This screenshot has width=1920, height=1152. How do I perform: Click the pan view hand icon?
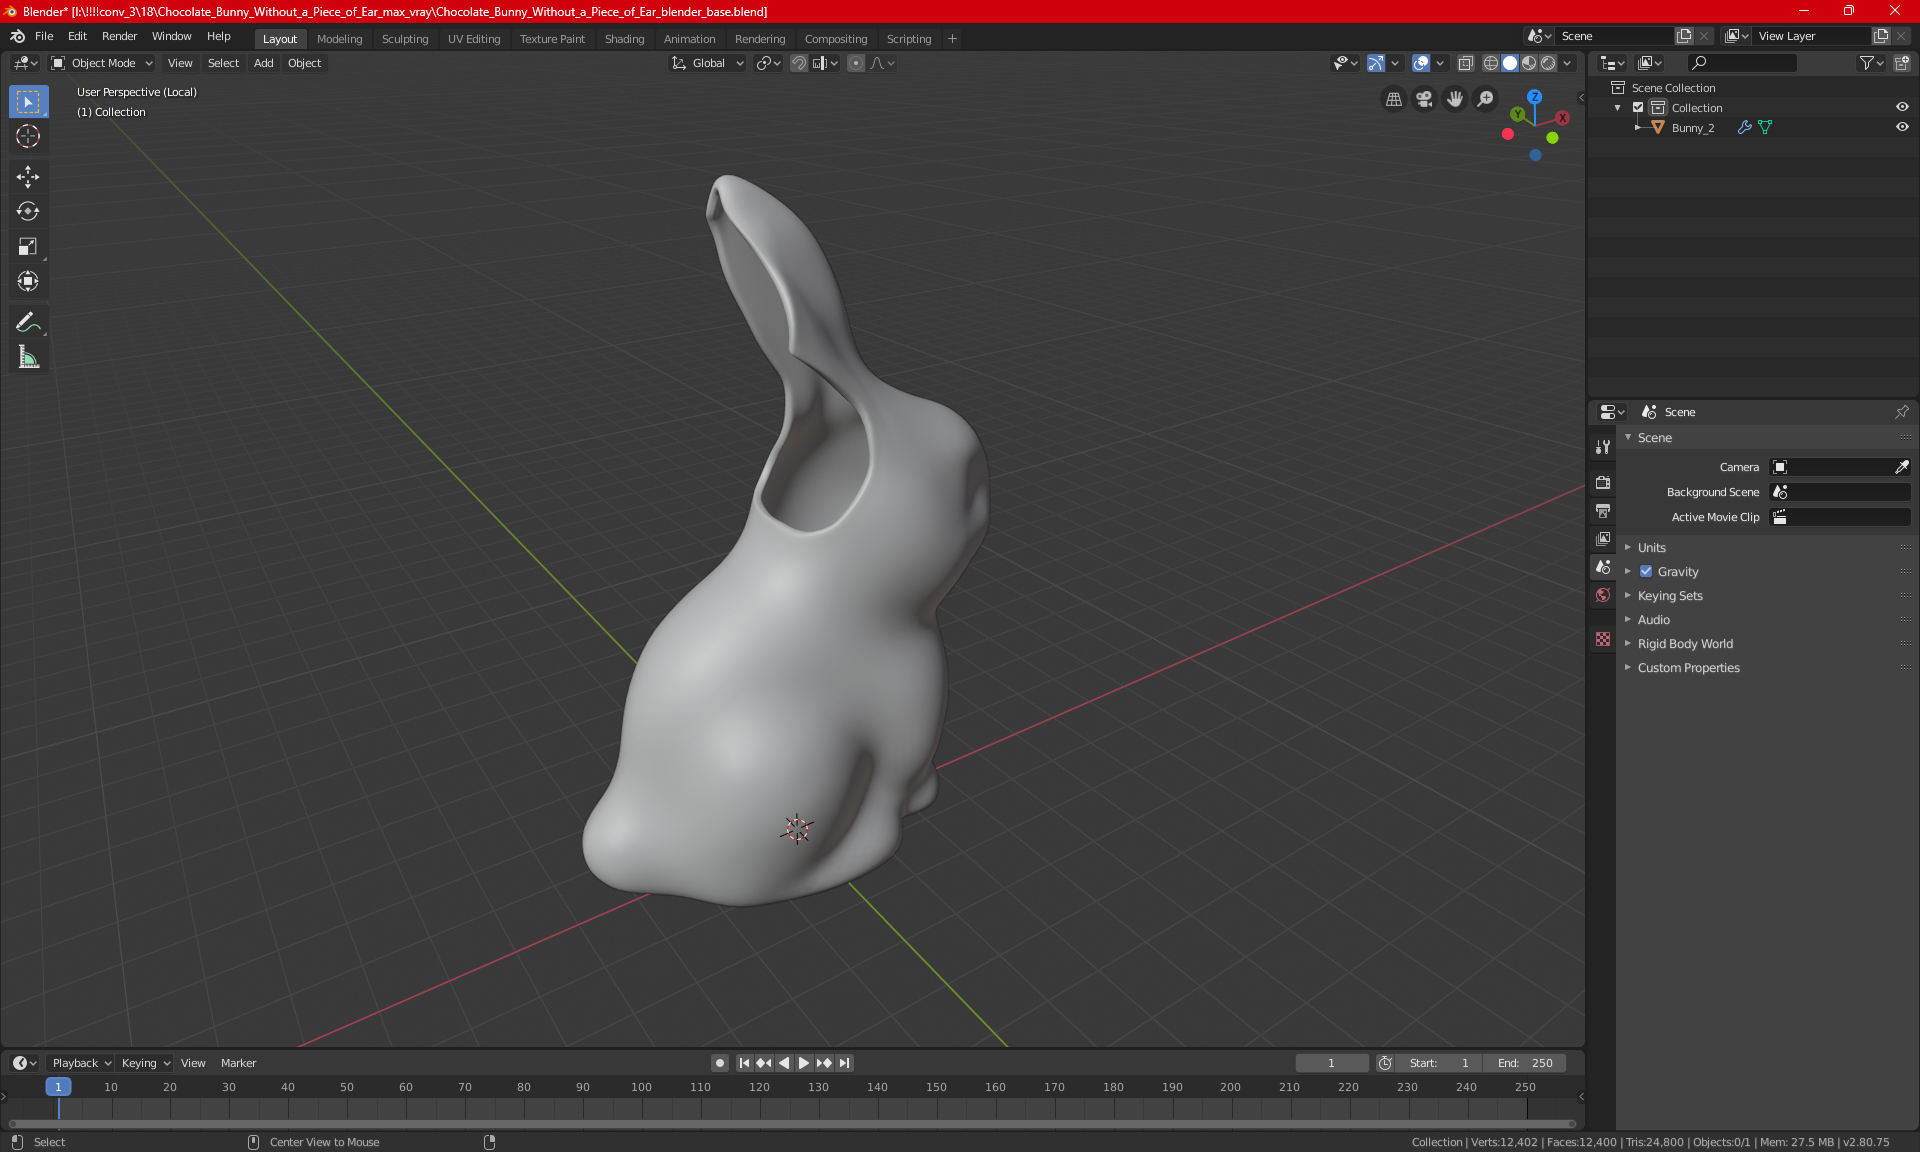(1455, 99)
